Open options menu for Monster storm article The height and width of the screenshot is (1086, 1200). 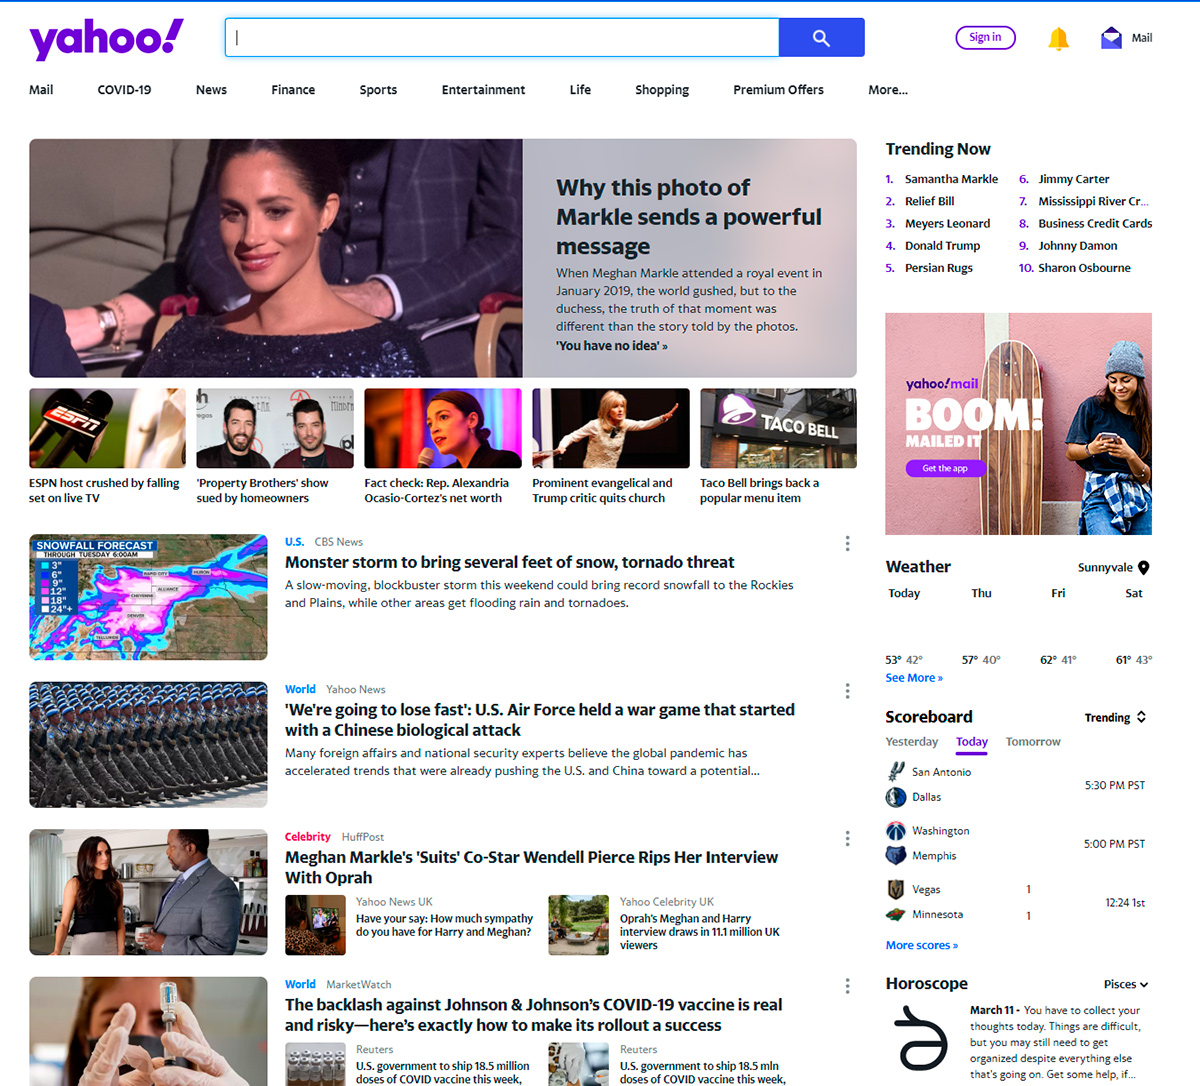(847, 543)
